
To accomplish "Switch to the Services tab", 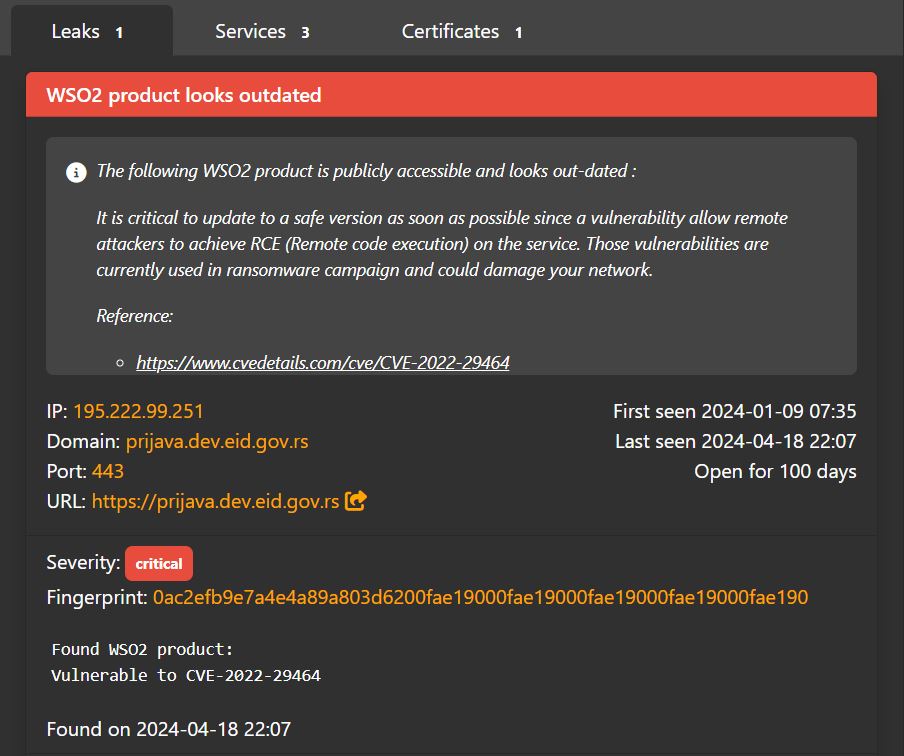I will point(262,31).
